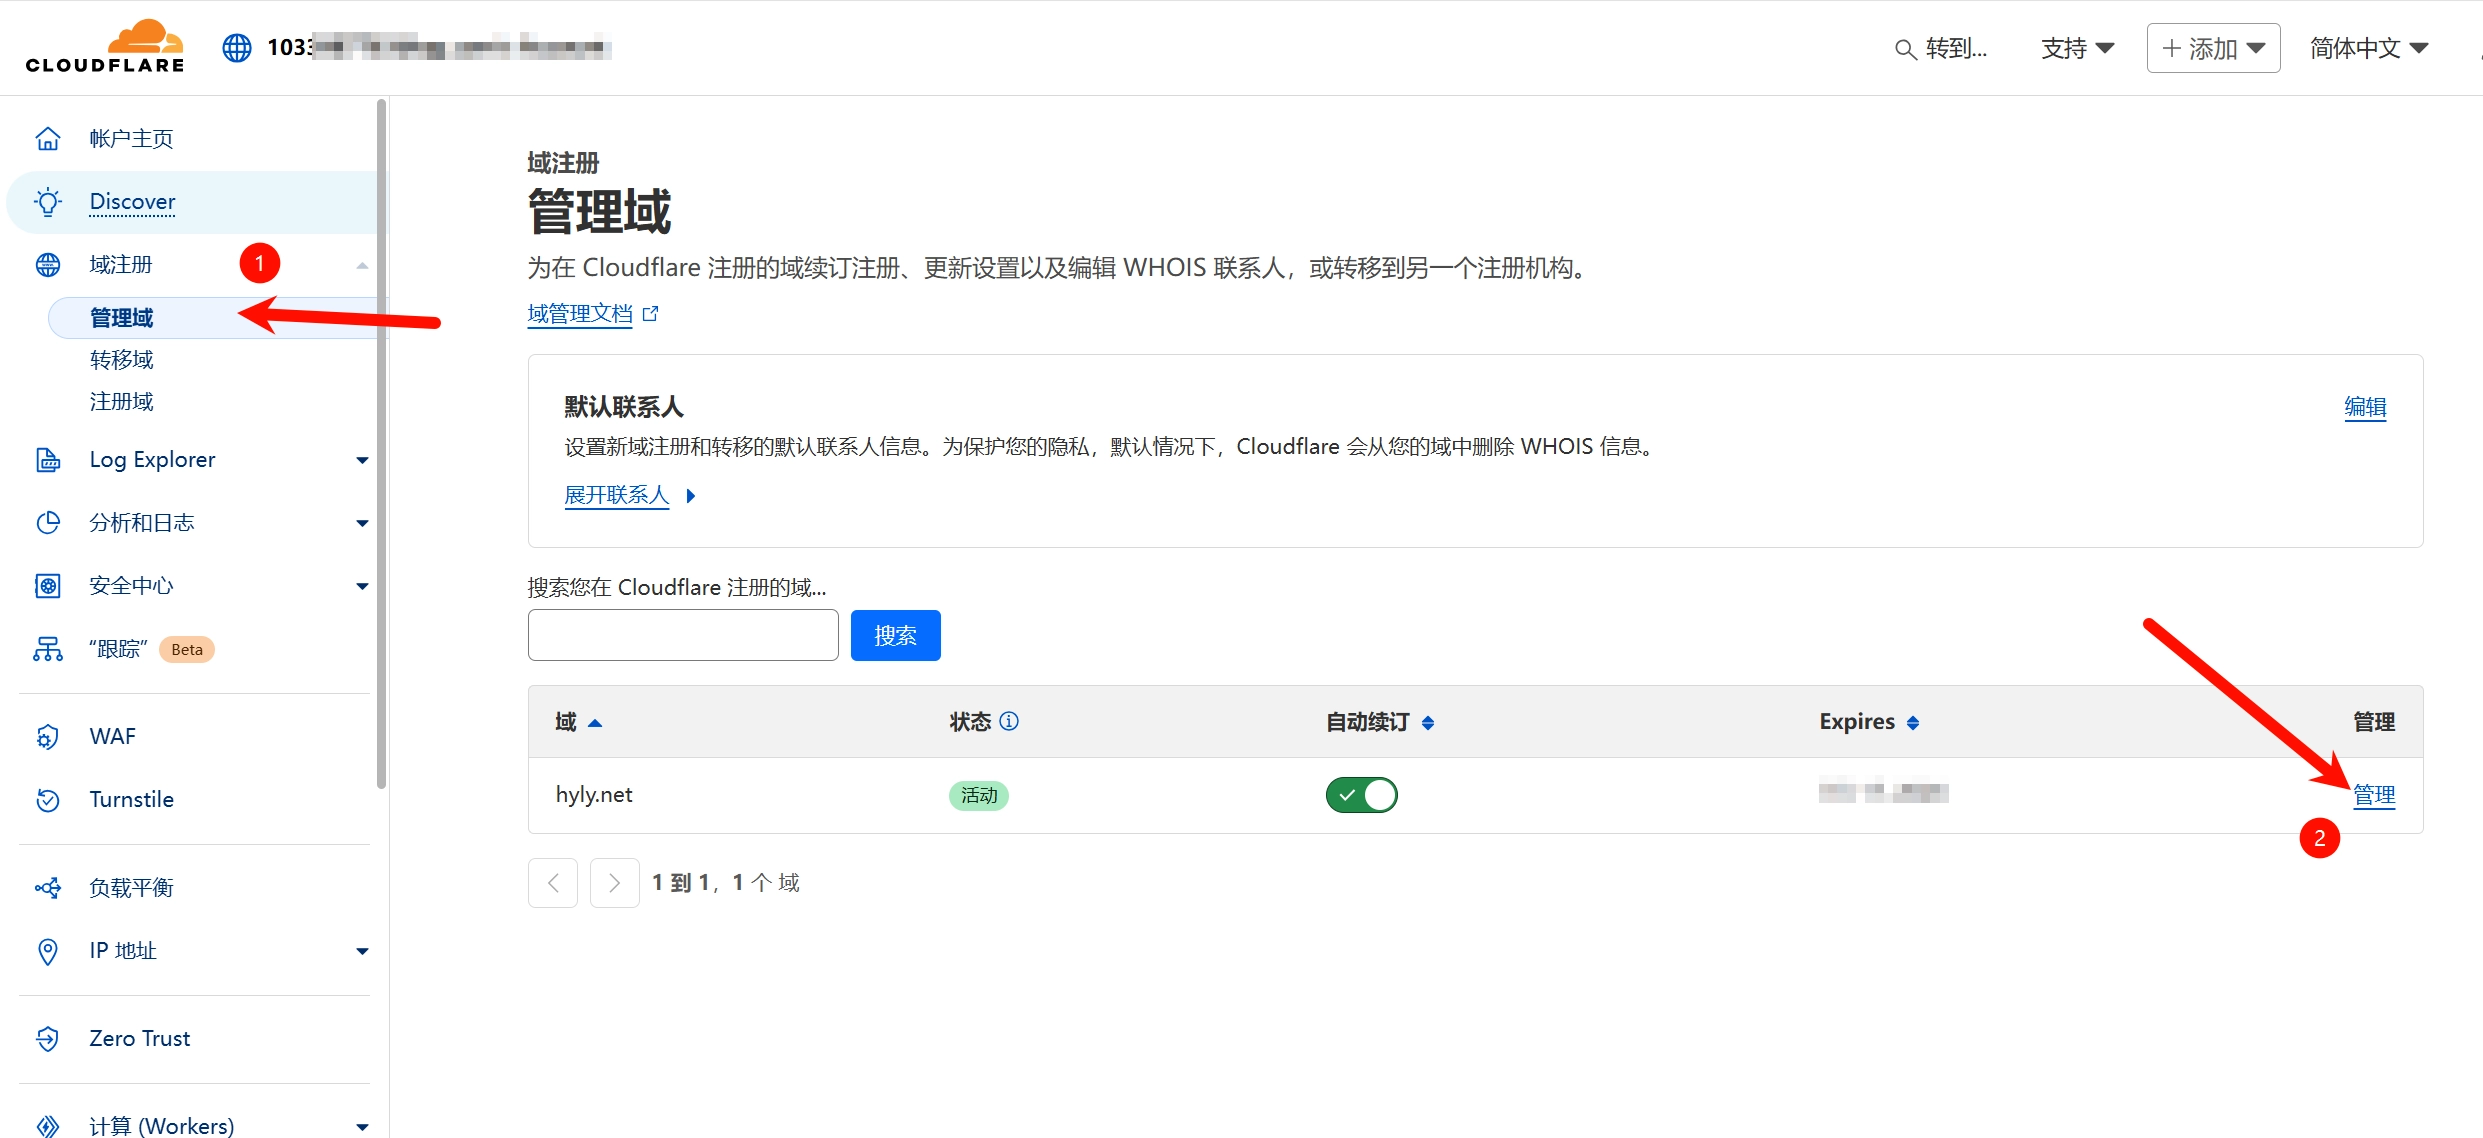The width and height of the screenshot is (2483, 1138).
Task: Select 注册域 in sidebar
Action: point(121,402)
